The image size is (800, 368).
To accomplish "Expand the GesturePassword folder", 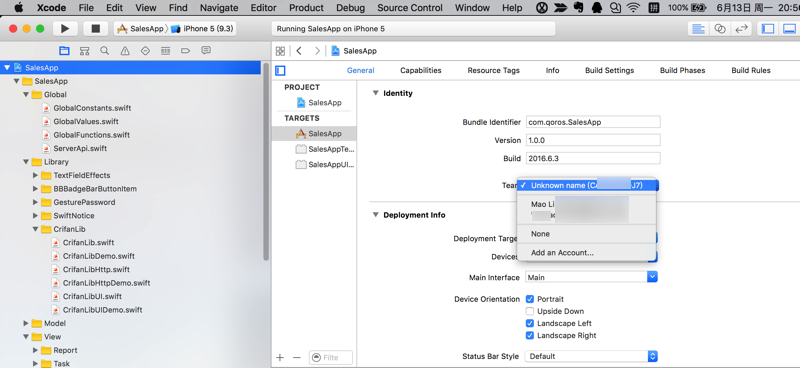I will pyautogui.click(x=35, y=202).
